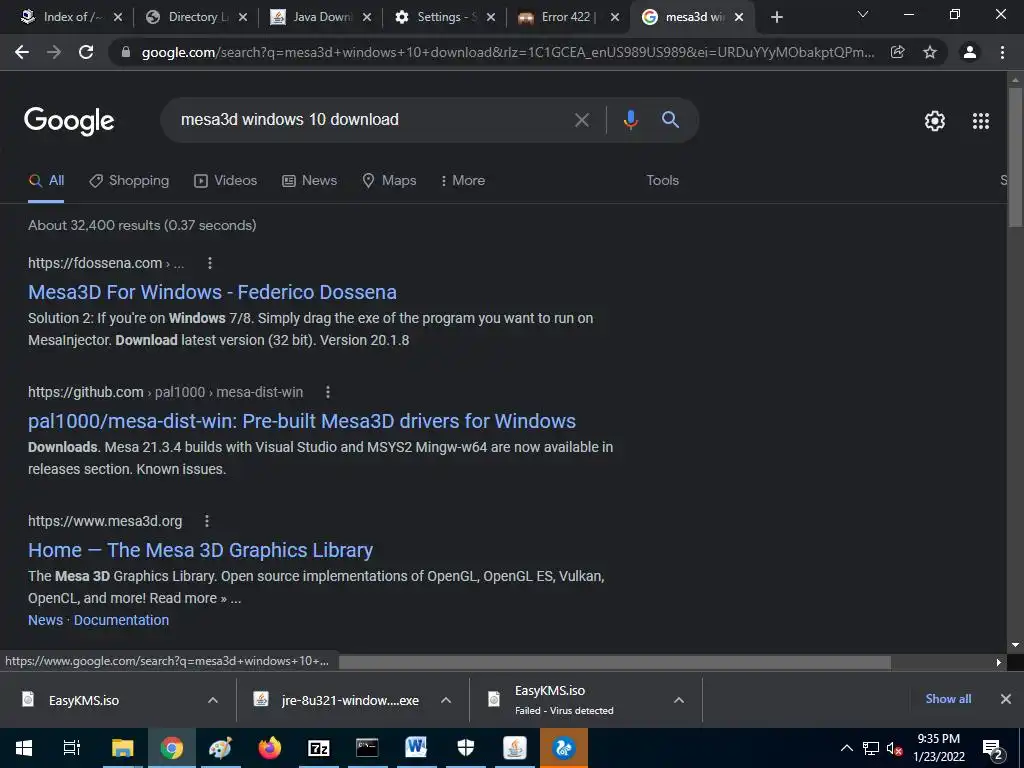Close the Error 422 tab

[x=615, y=18]
